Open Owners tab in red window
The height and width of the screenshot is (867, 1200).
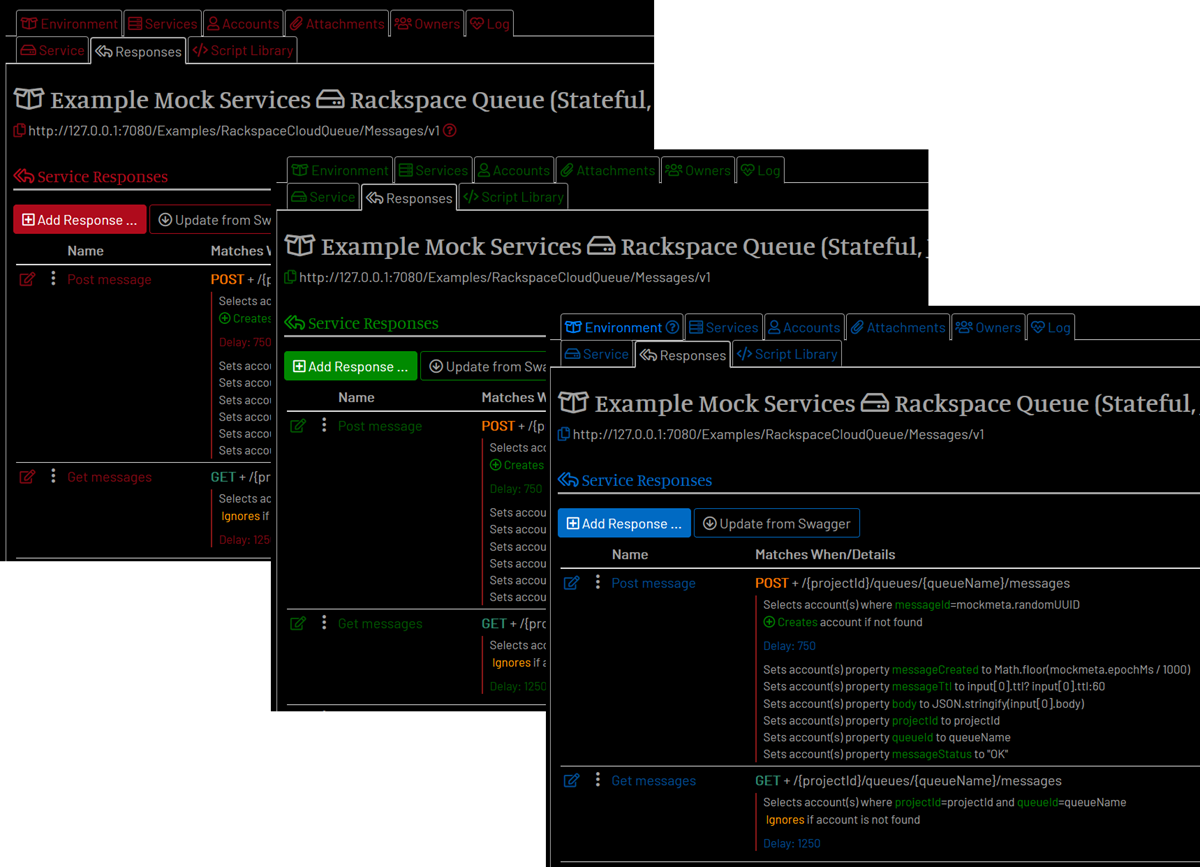pos(427,23)
